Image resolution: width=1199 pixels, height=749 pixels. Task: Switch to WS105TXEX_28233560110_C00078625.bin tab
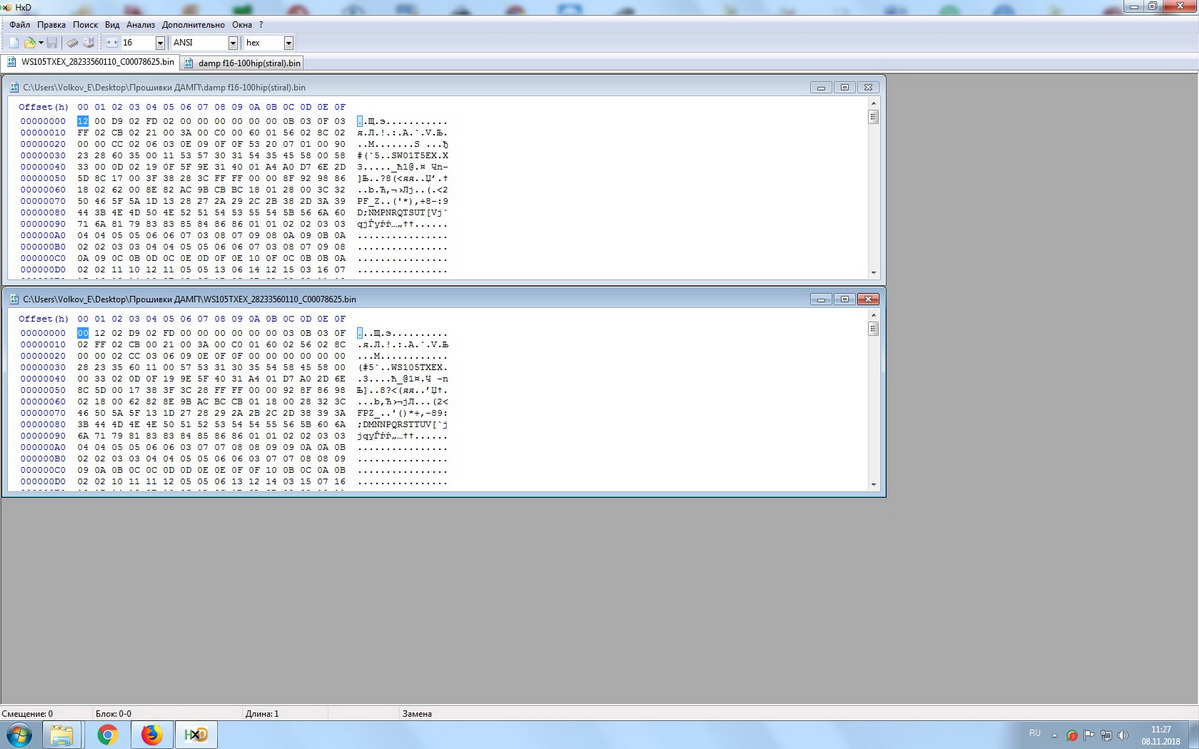pos(90,62)
